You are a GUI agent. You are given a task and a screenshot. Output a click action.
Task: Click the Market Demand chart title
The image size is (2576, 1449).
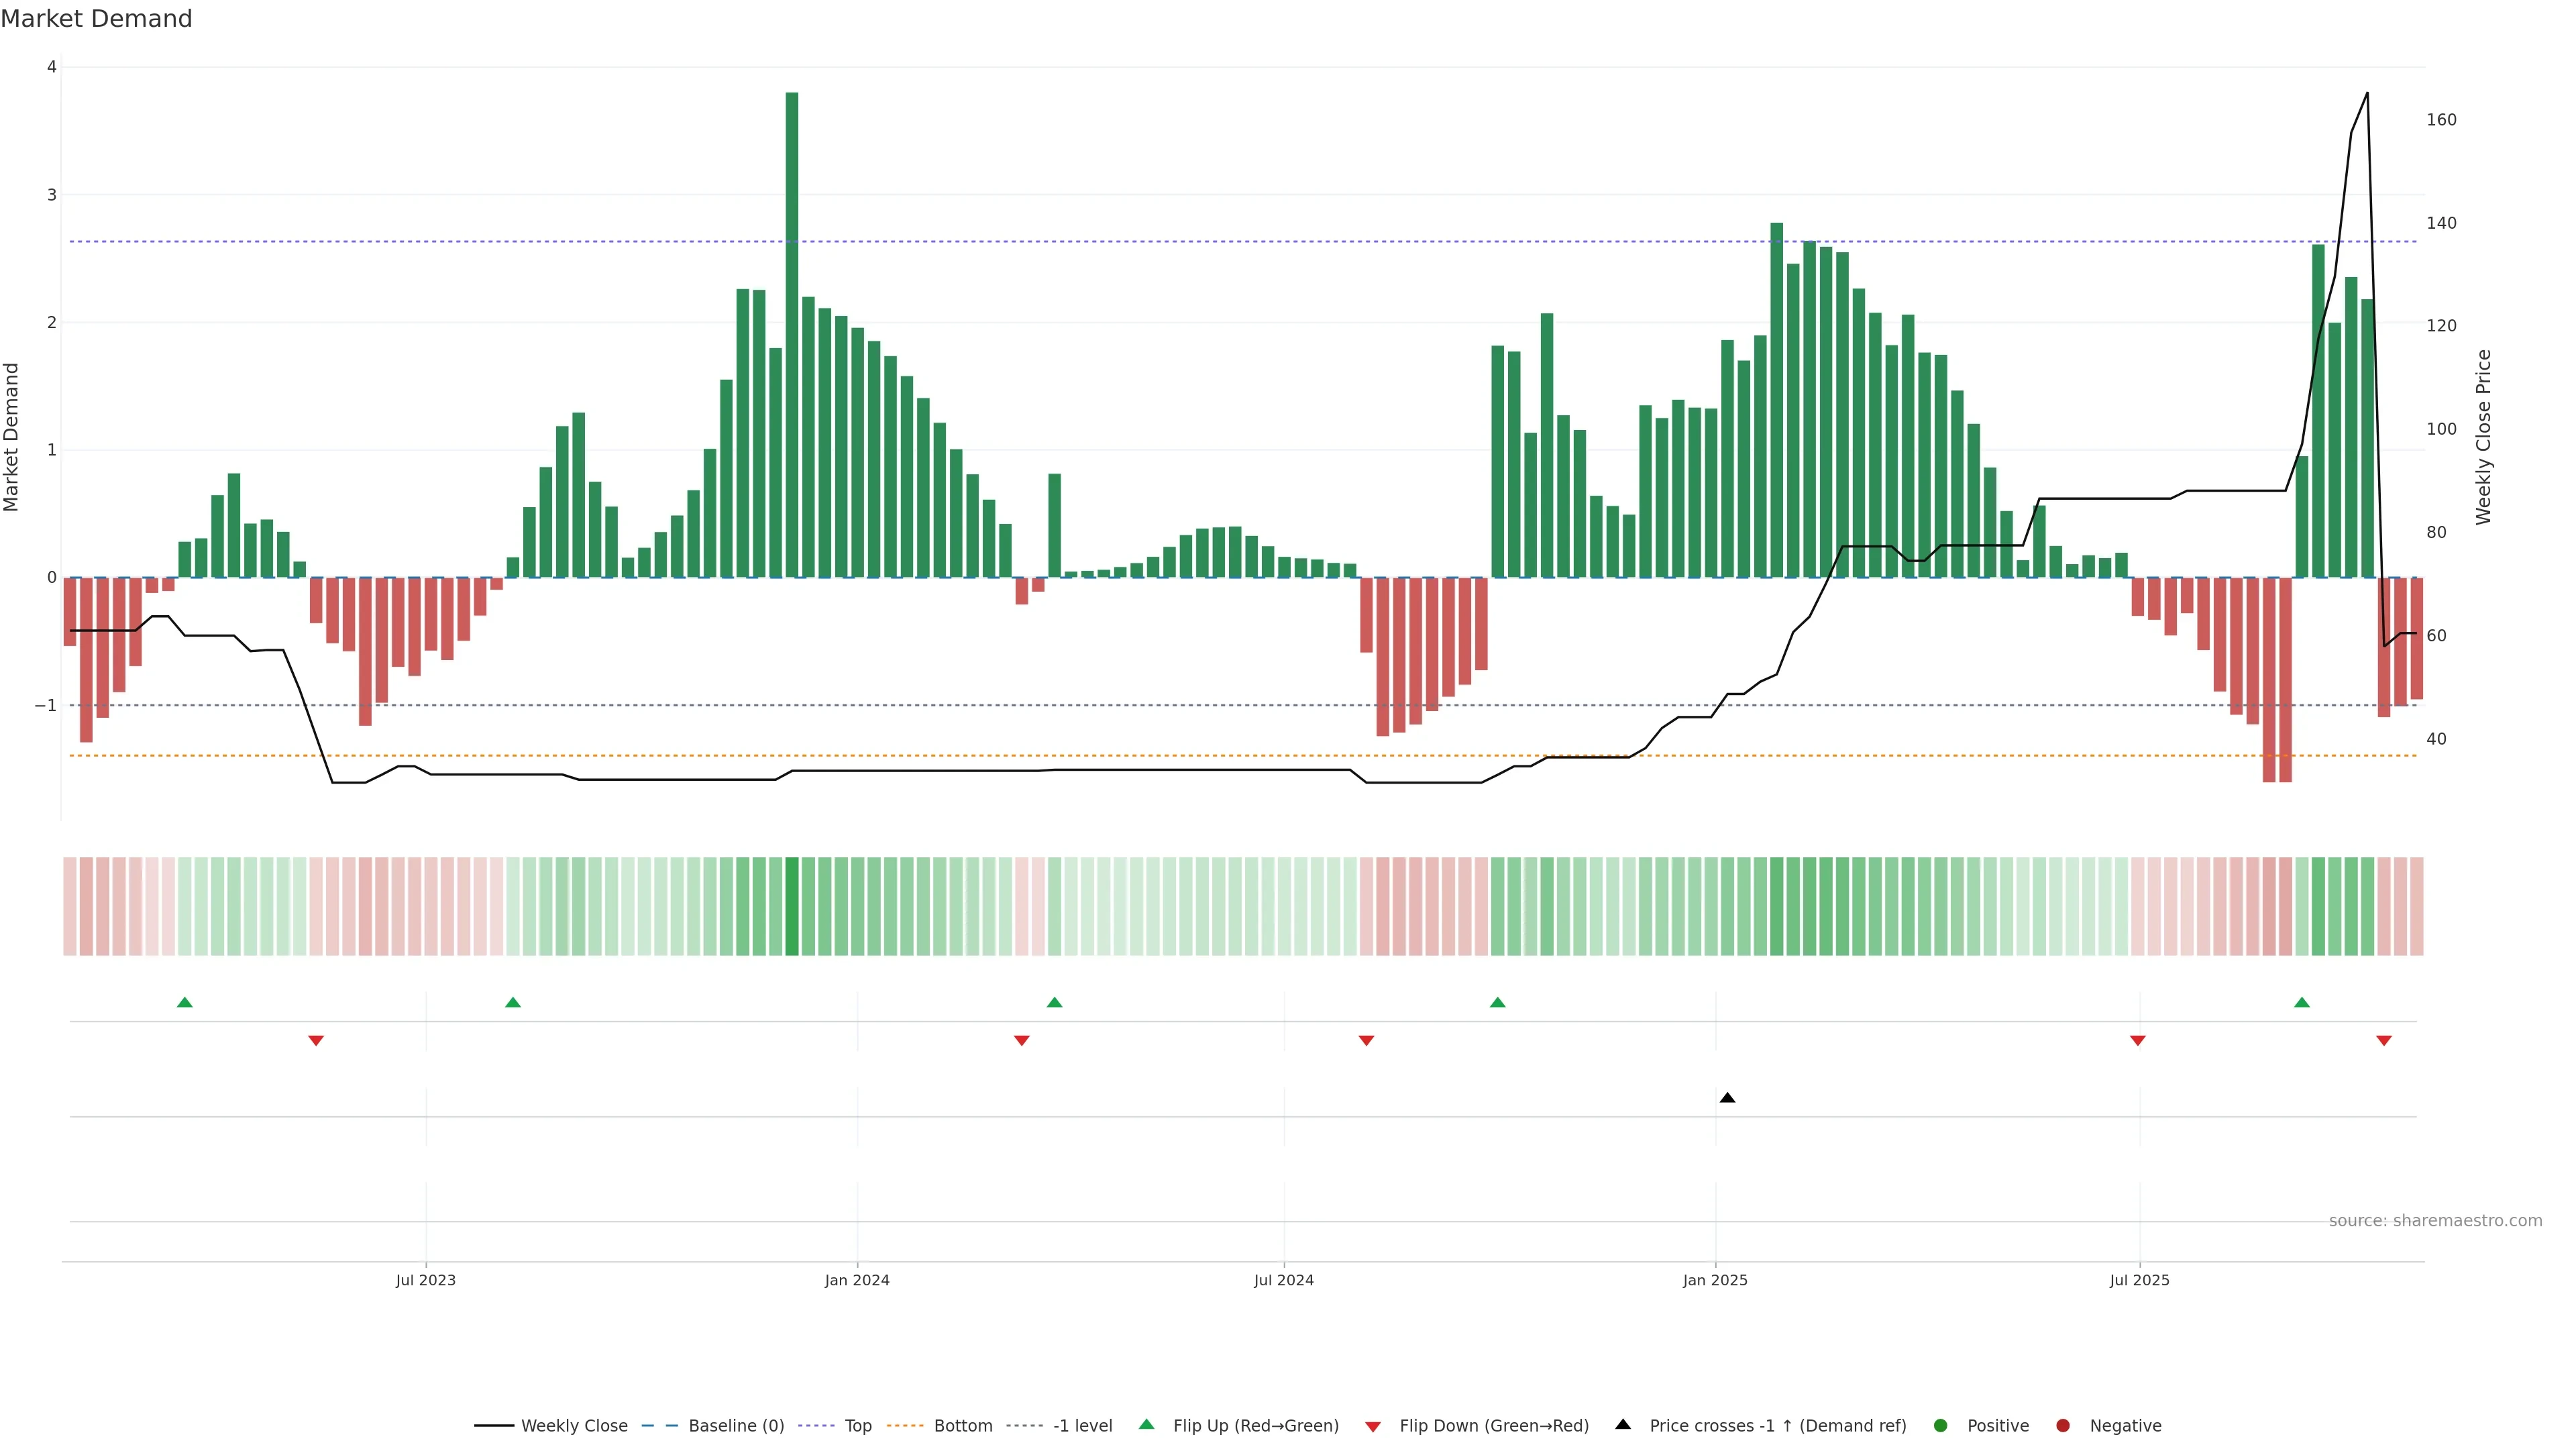(96, 19)
